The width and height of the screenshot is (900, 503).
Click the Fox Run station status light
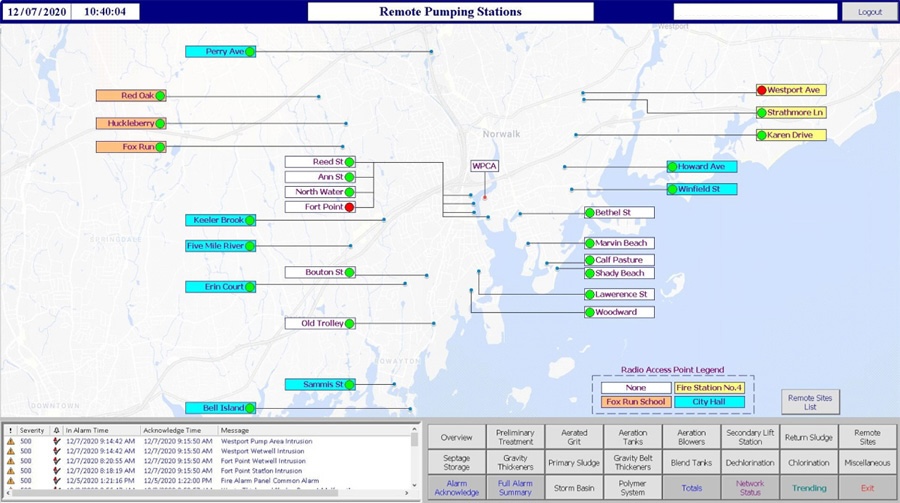(x=160, y=147)
